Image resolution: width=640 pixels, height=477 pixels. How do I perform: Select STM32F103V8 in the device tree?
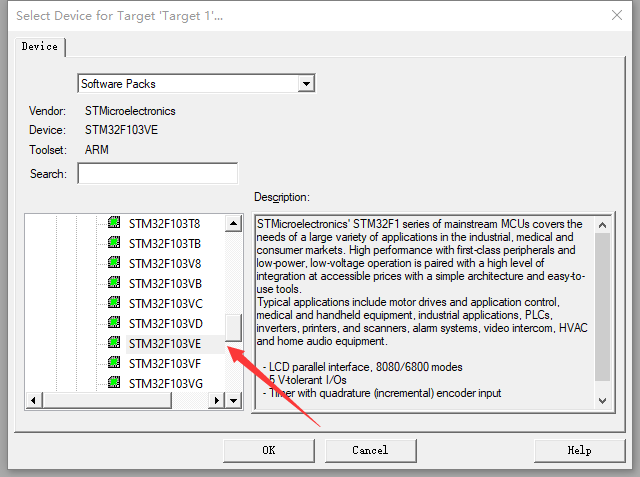click(165, 264)
